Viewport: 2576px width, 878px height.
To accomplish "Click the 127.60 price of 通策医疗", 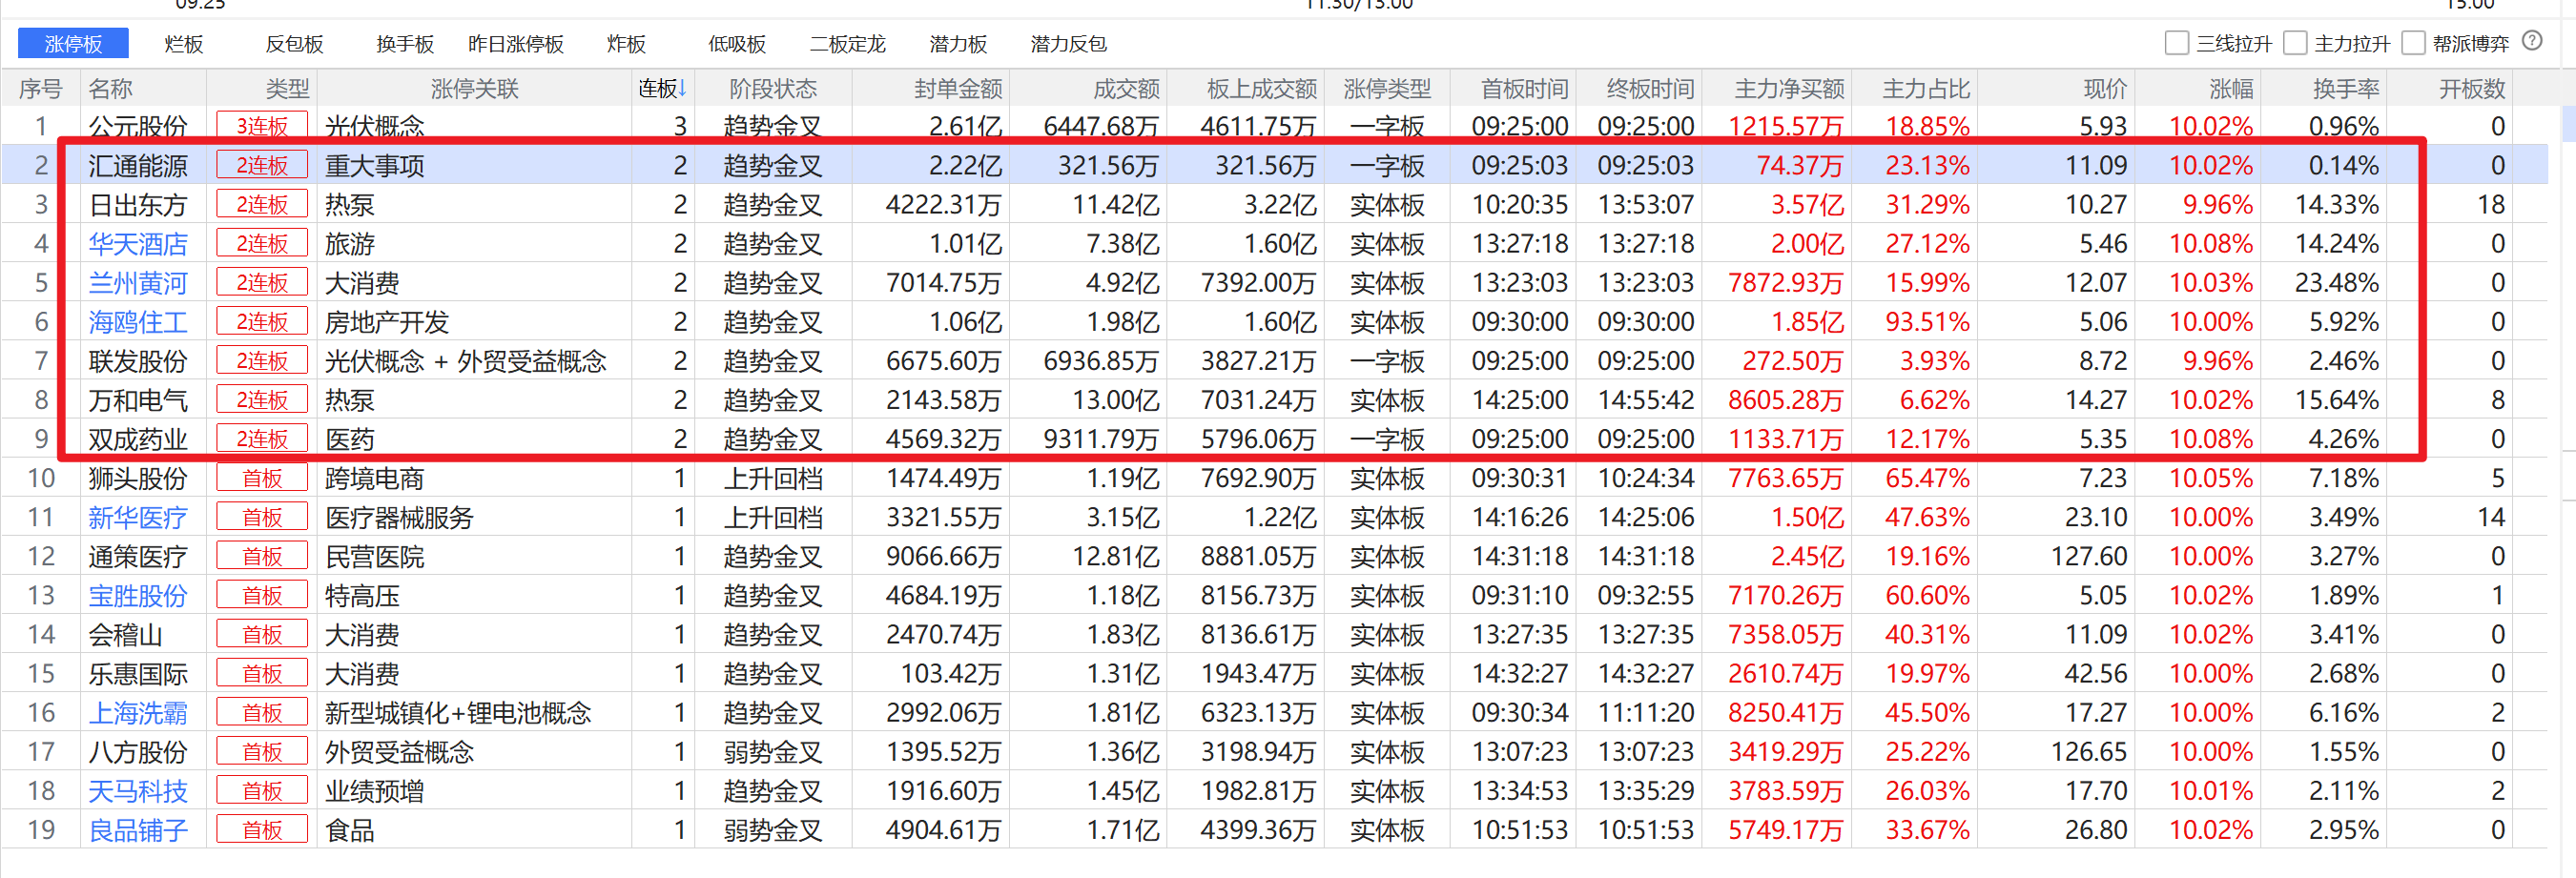I will pos(2089,556).
